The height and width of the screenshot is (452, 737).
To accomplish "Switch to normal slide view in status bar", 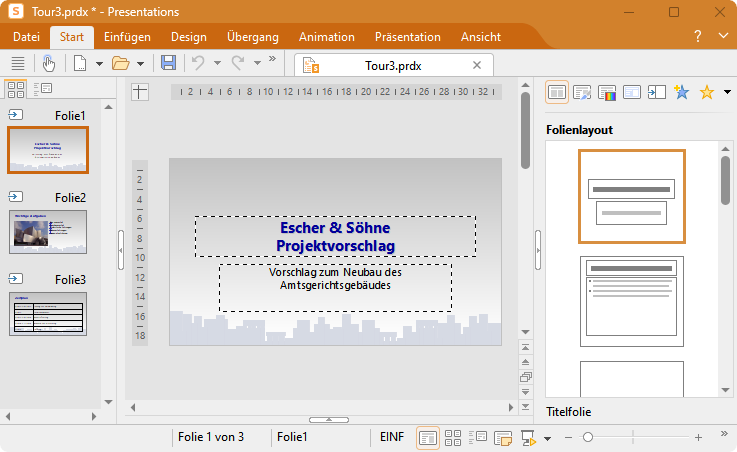I will (x=428, y=438).
